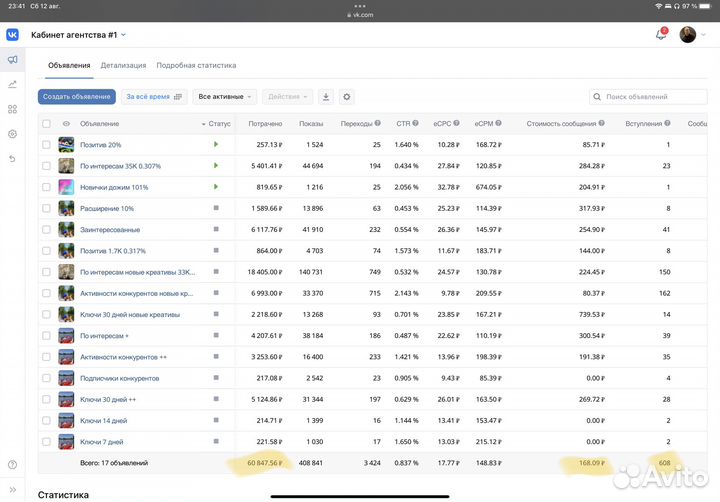Click the help question mark in sidebar
Screen dimensions: 720x502
12,465
